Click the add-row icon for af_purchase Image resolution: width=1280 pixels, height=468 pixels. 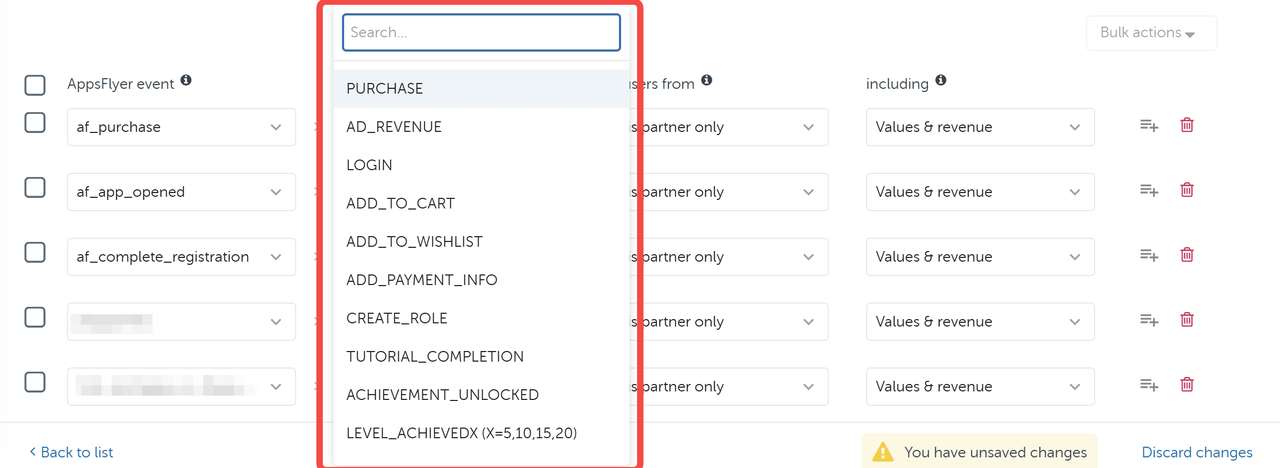click(x=1149, y=126)
